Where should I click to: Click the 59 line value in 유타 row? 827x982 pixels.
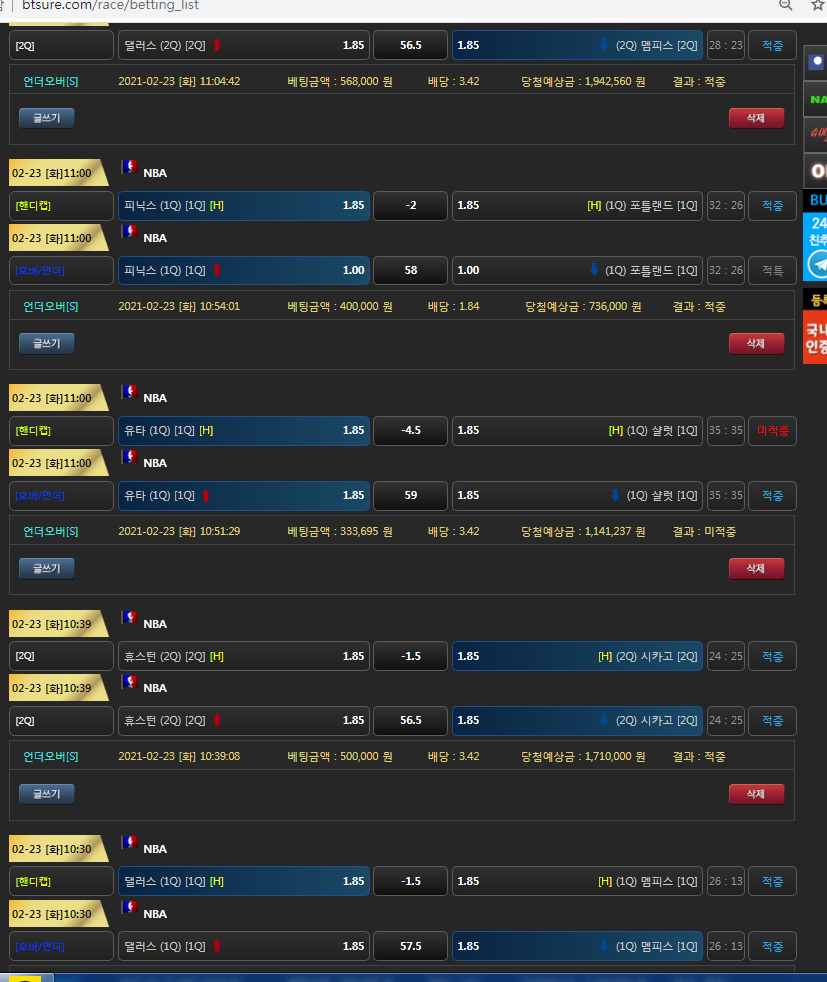(410, 496)
